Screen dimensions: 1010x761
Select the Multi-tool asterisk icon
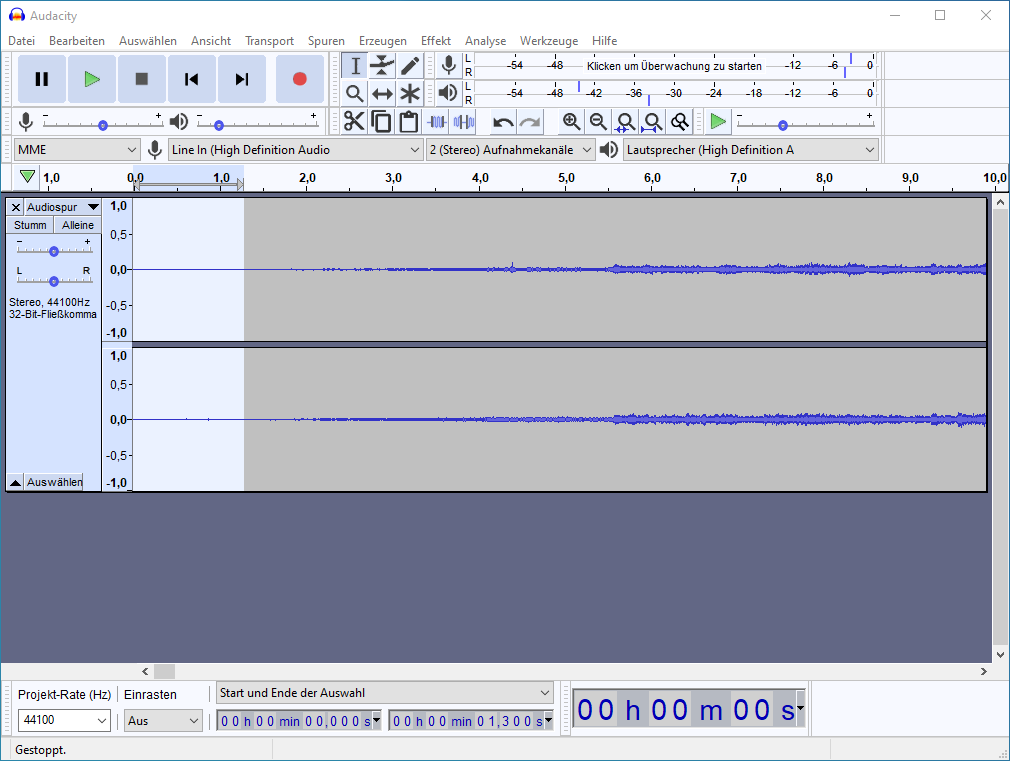coord(410,94)
